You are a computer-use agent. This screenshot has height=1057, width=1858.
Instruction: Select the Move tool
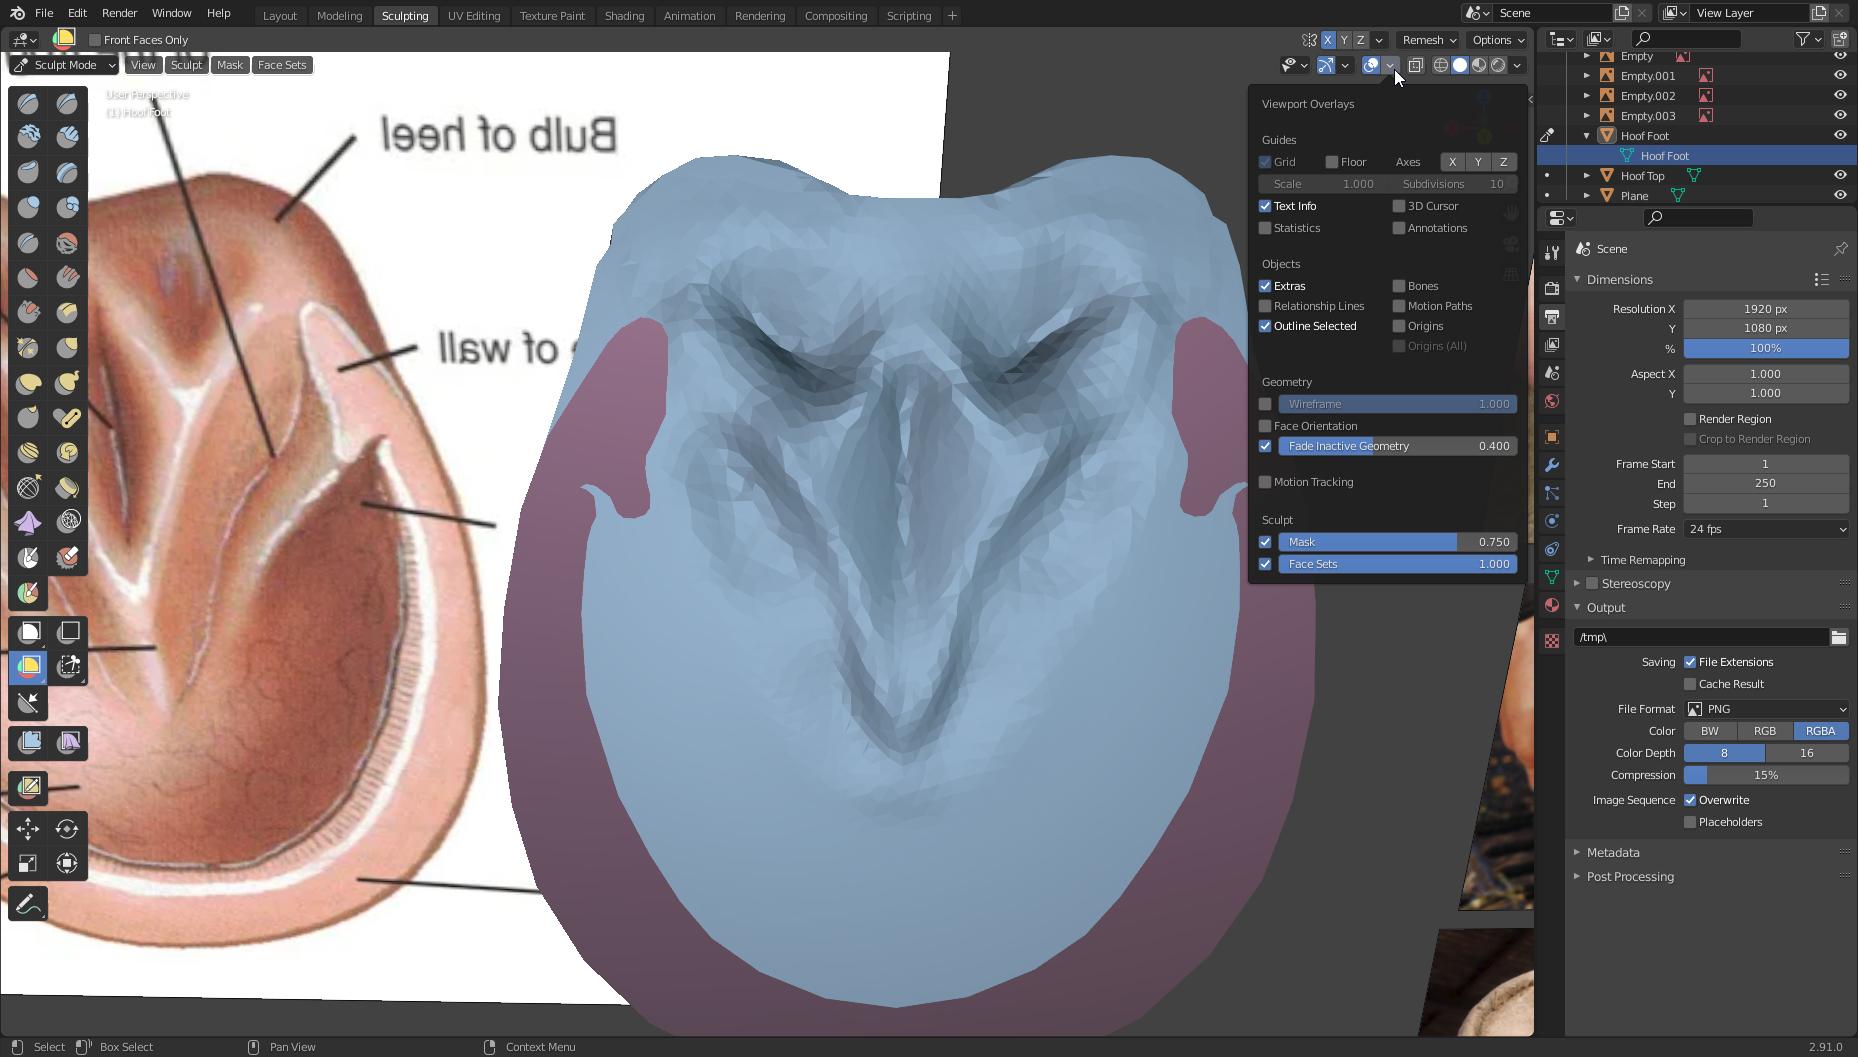tap(28, 829)
